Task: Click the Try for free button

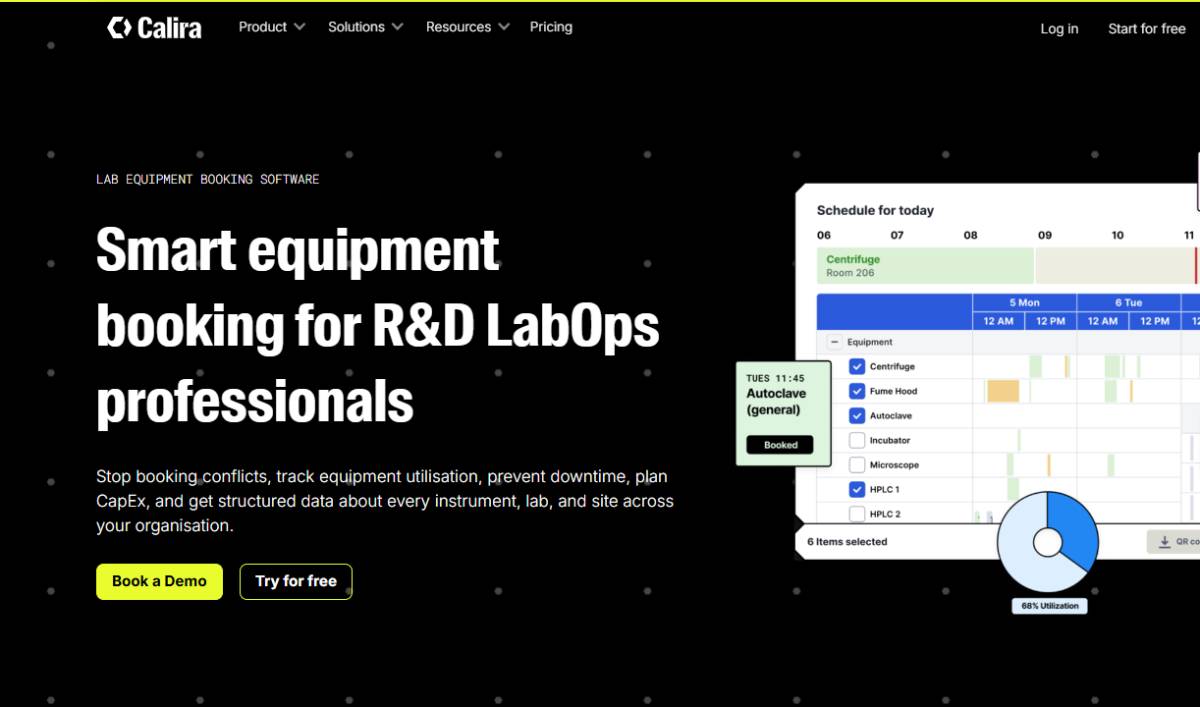Action: (x=296, y=581)
